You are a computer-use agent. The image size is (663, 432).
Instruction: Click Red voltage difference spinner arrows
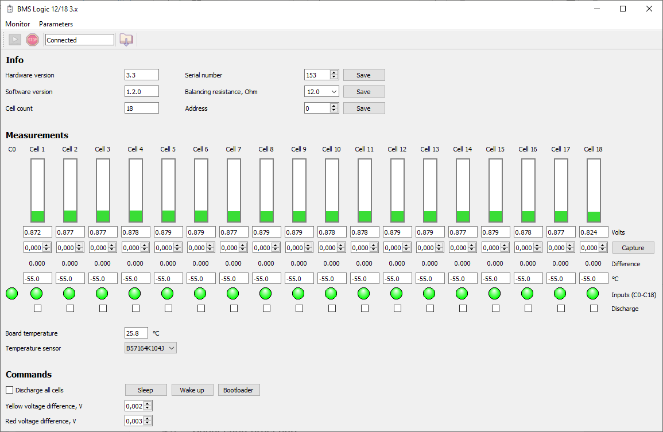pos(148,421)
